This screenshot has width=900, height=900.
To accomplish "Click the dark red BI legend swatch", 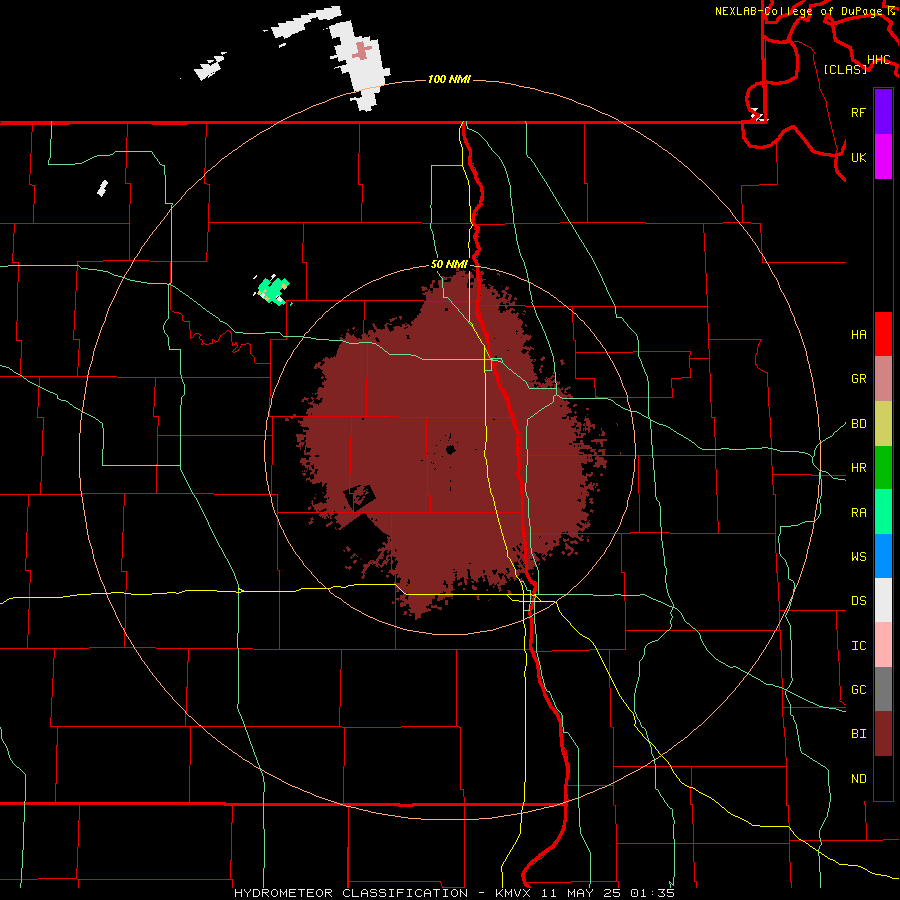I will click(x=883, y=734).
